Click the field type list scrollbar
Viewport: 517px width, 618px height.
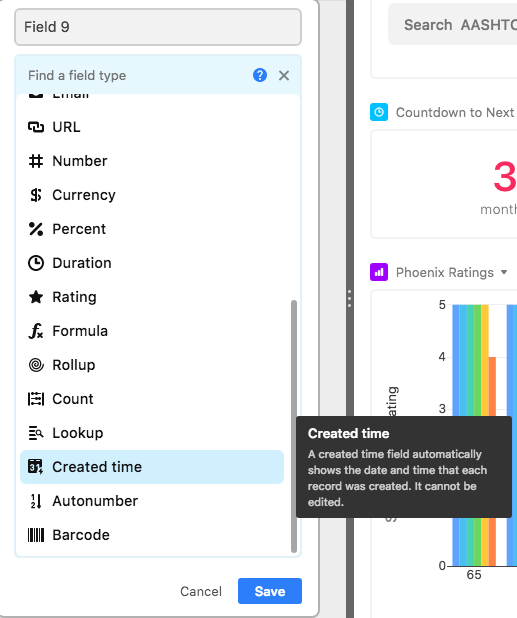294,426
